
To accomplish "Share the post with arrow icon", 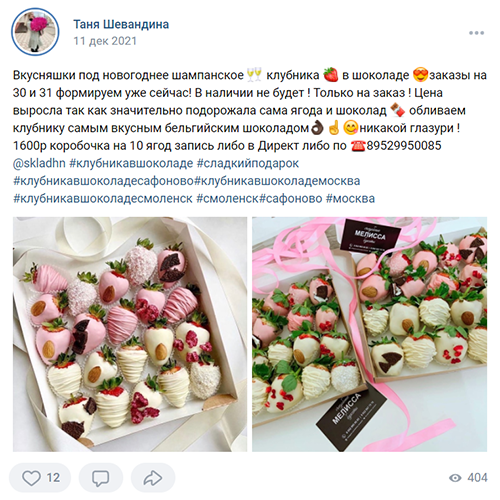I will (153, 478).
